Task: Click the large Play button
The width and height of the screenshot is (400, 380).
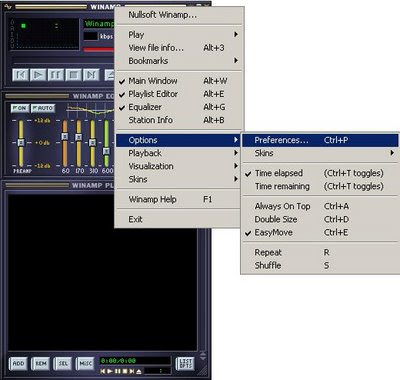Action: click(38, 74)
